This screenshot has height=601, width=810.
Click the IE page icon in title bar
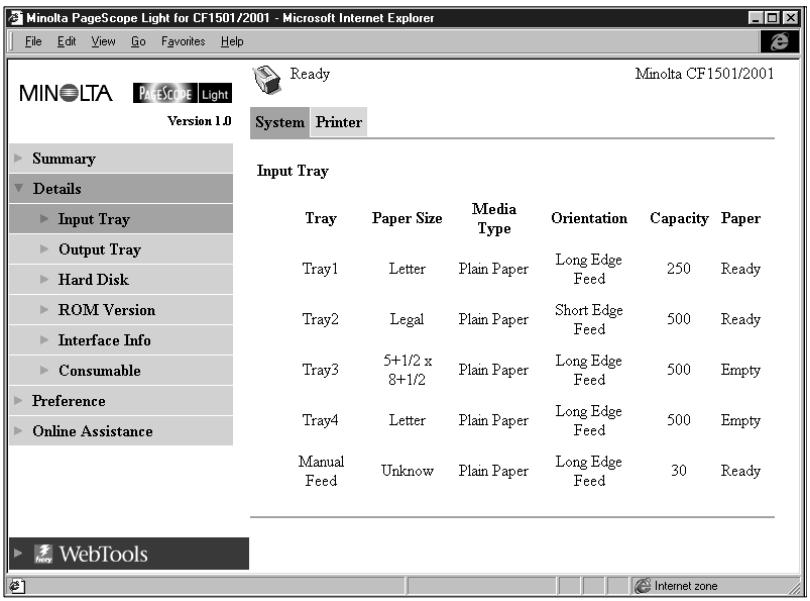[15, 18]
